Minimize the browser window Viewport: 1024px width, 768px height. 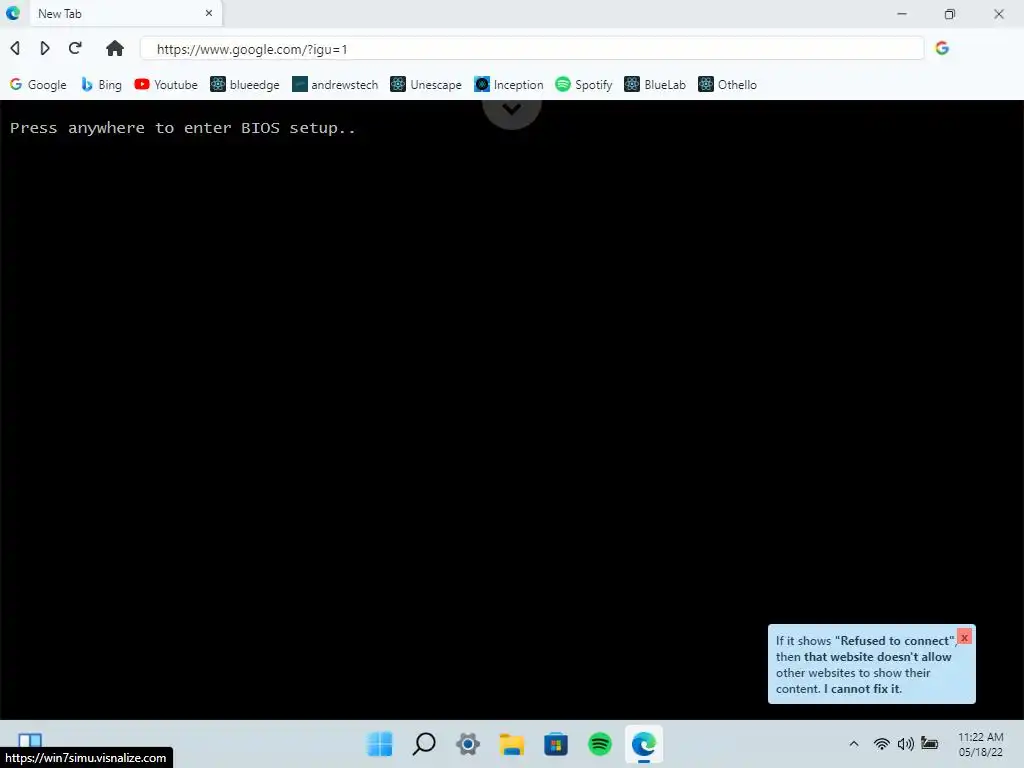902,14
